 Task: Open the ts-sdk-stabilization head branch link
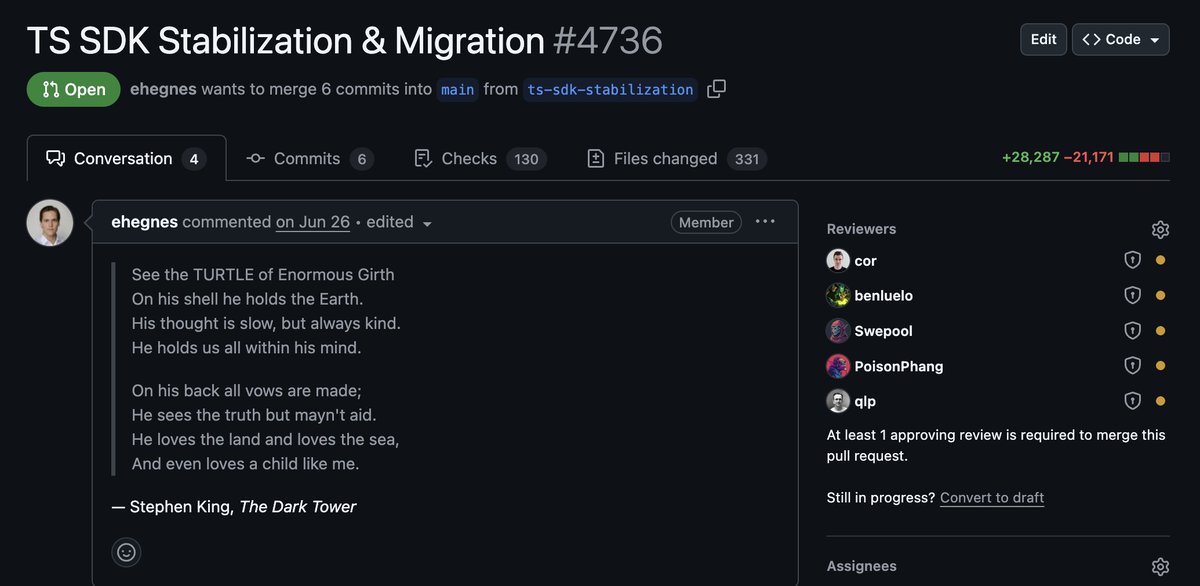tap(610, 89)
